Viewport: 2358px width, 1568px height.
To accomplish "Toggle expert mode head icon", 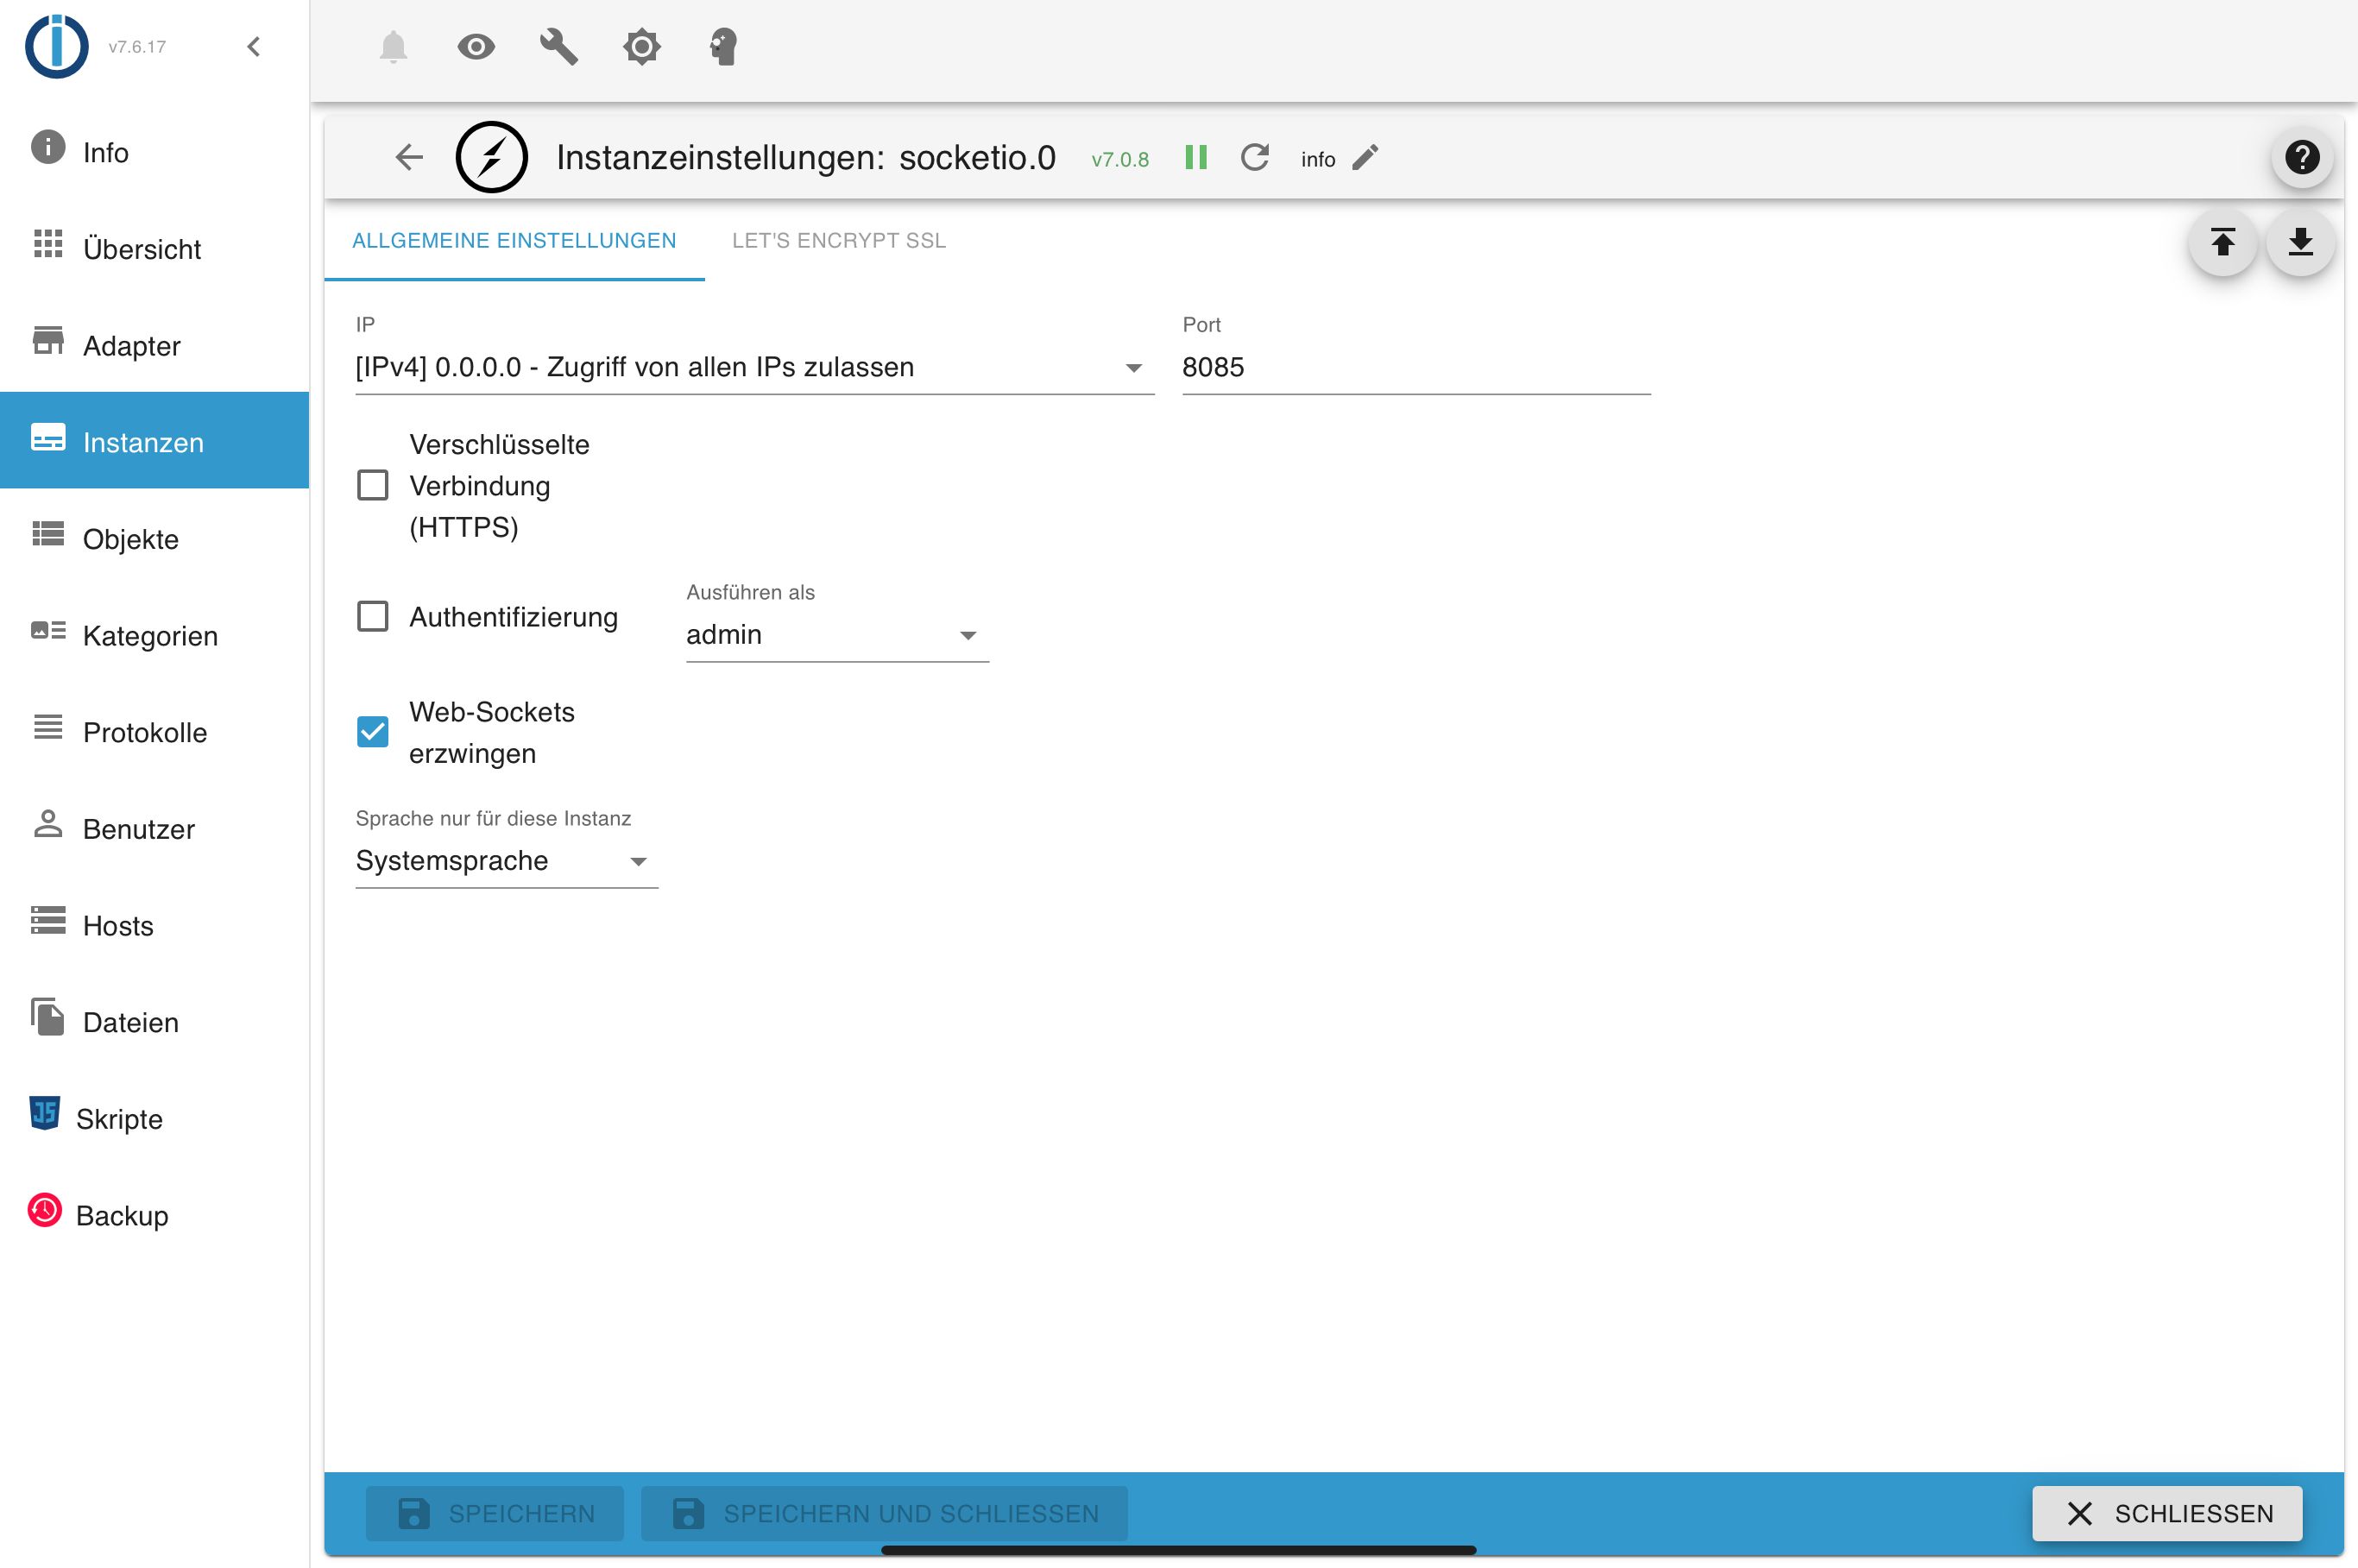I will [723, 47].
